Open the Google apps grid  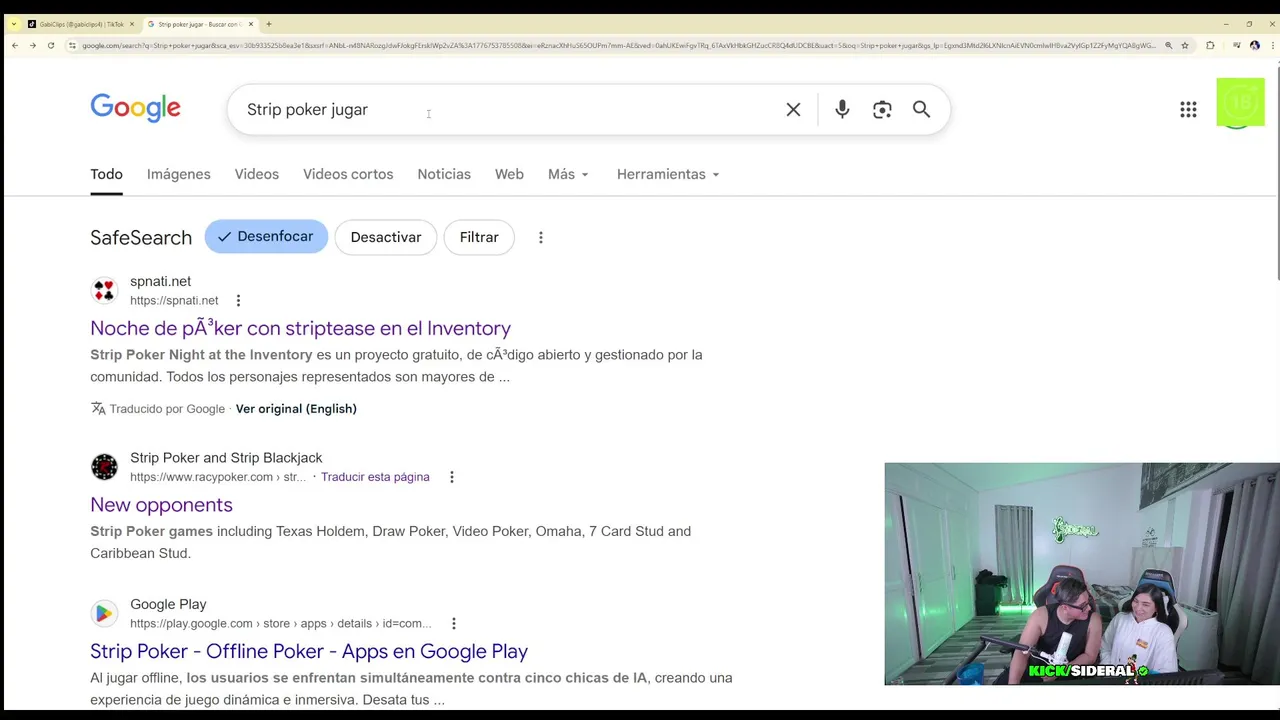[x=1188, y=110]
